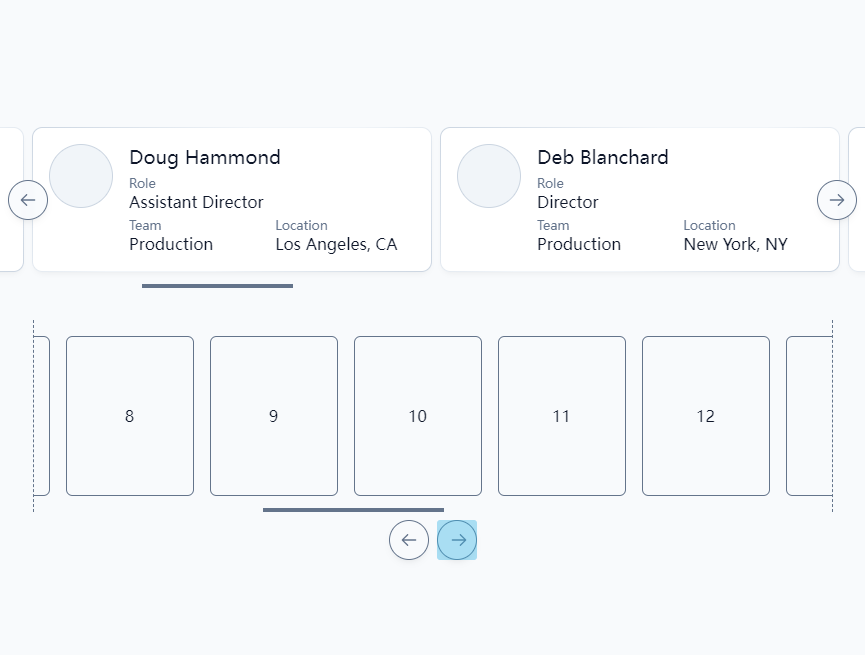Click the profile carousel scrollbar thumb
The height and width of the screenshot is (655, 865).
pos(217,286)
